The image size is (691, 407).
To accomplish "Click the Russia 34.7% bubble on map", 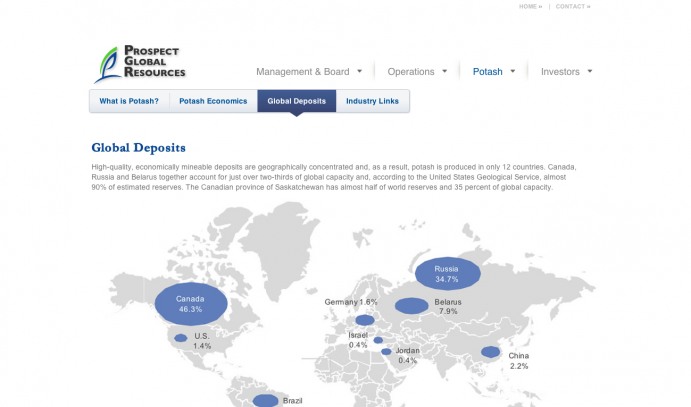I will tap(448, 274).
